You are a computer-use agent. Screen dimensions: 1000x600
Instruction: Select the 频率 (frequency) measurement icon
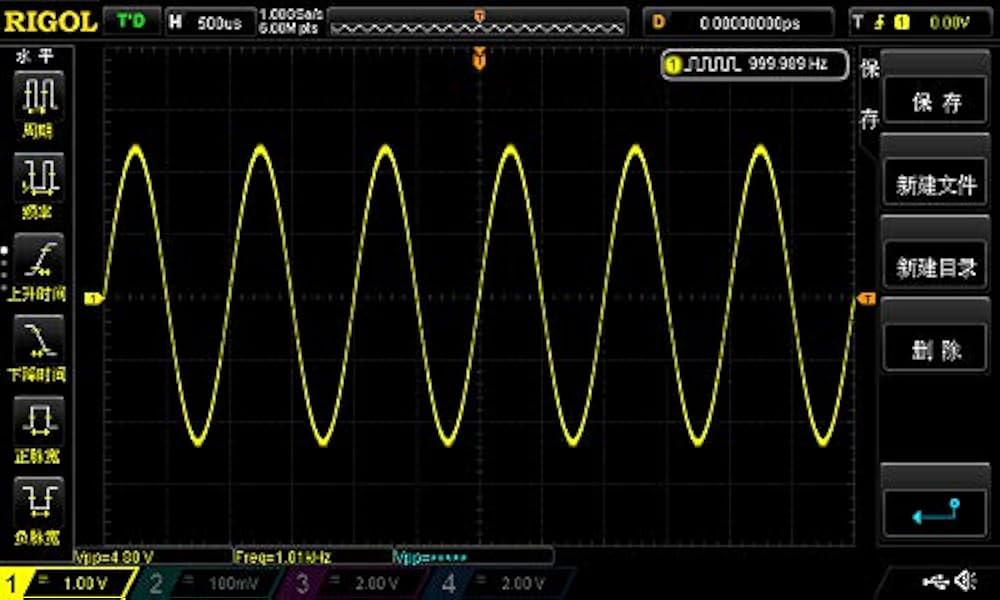(x=38, y=186)
